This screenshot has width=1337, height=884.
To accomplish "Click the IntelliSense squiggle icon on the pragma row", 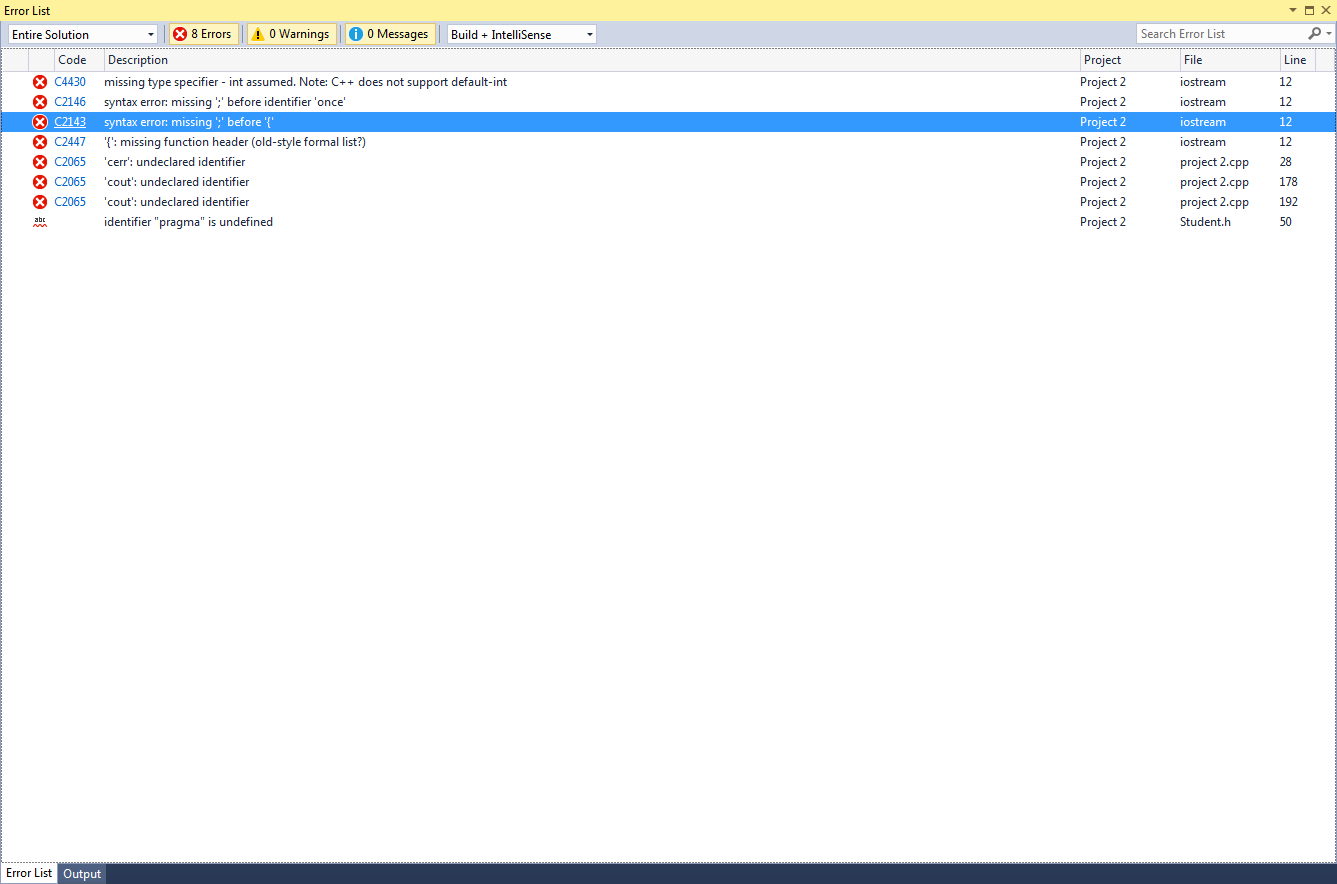I will click(x=40, y=222).
